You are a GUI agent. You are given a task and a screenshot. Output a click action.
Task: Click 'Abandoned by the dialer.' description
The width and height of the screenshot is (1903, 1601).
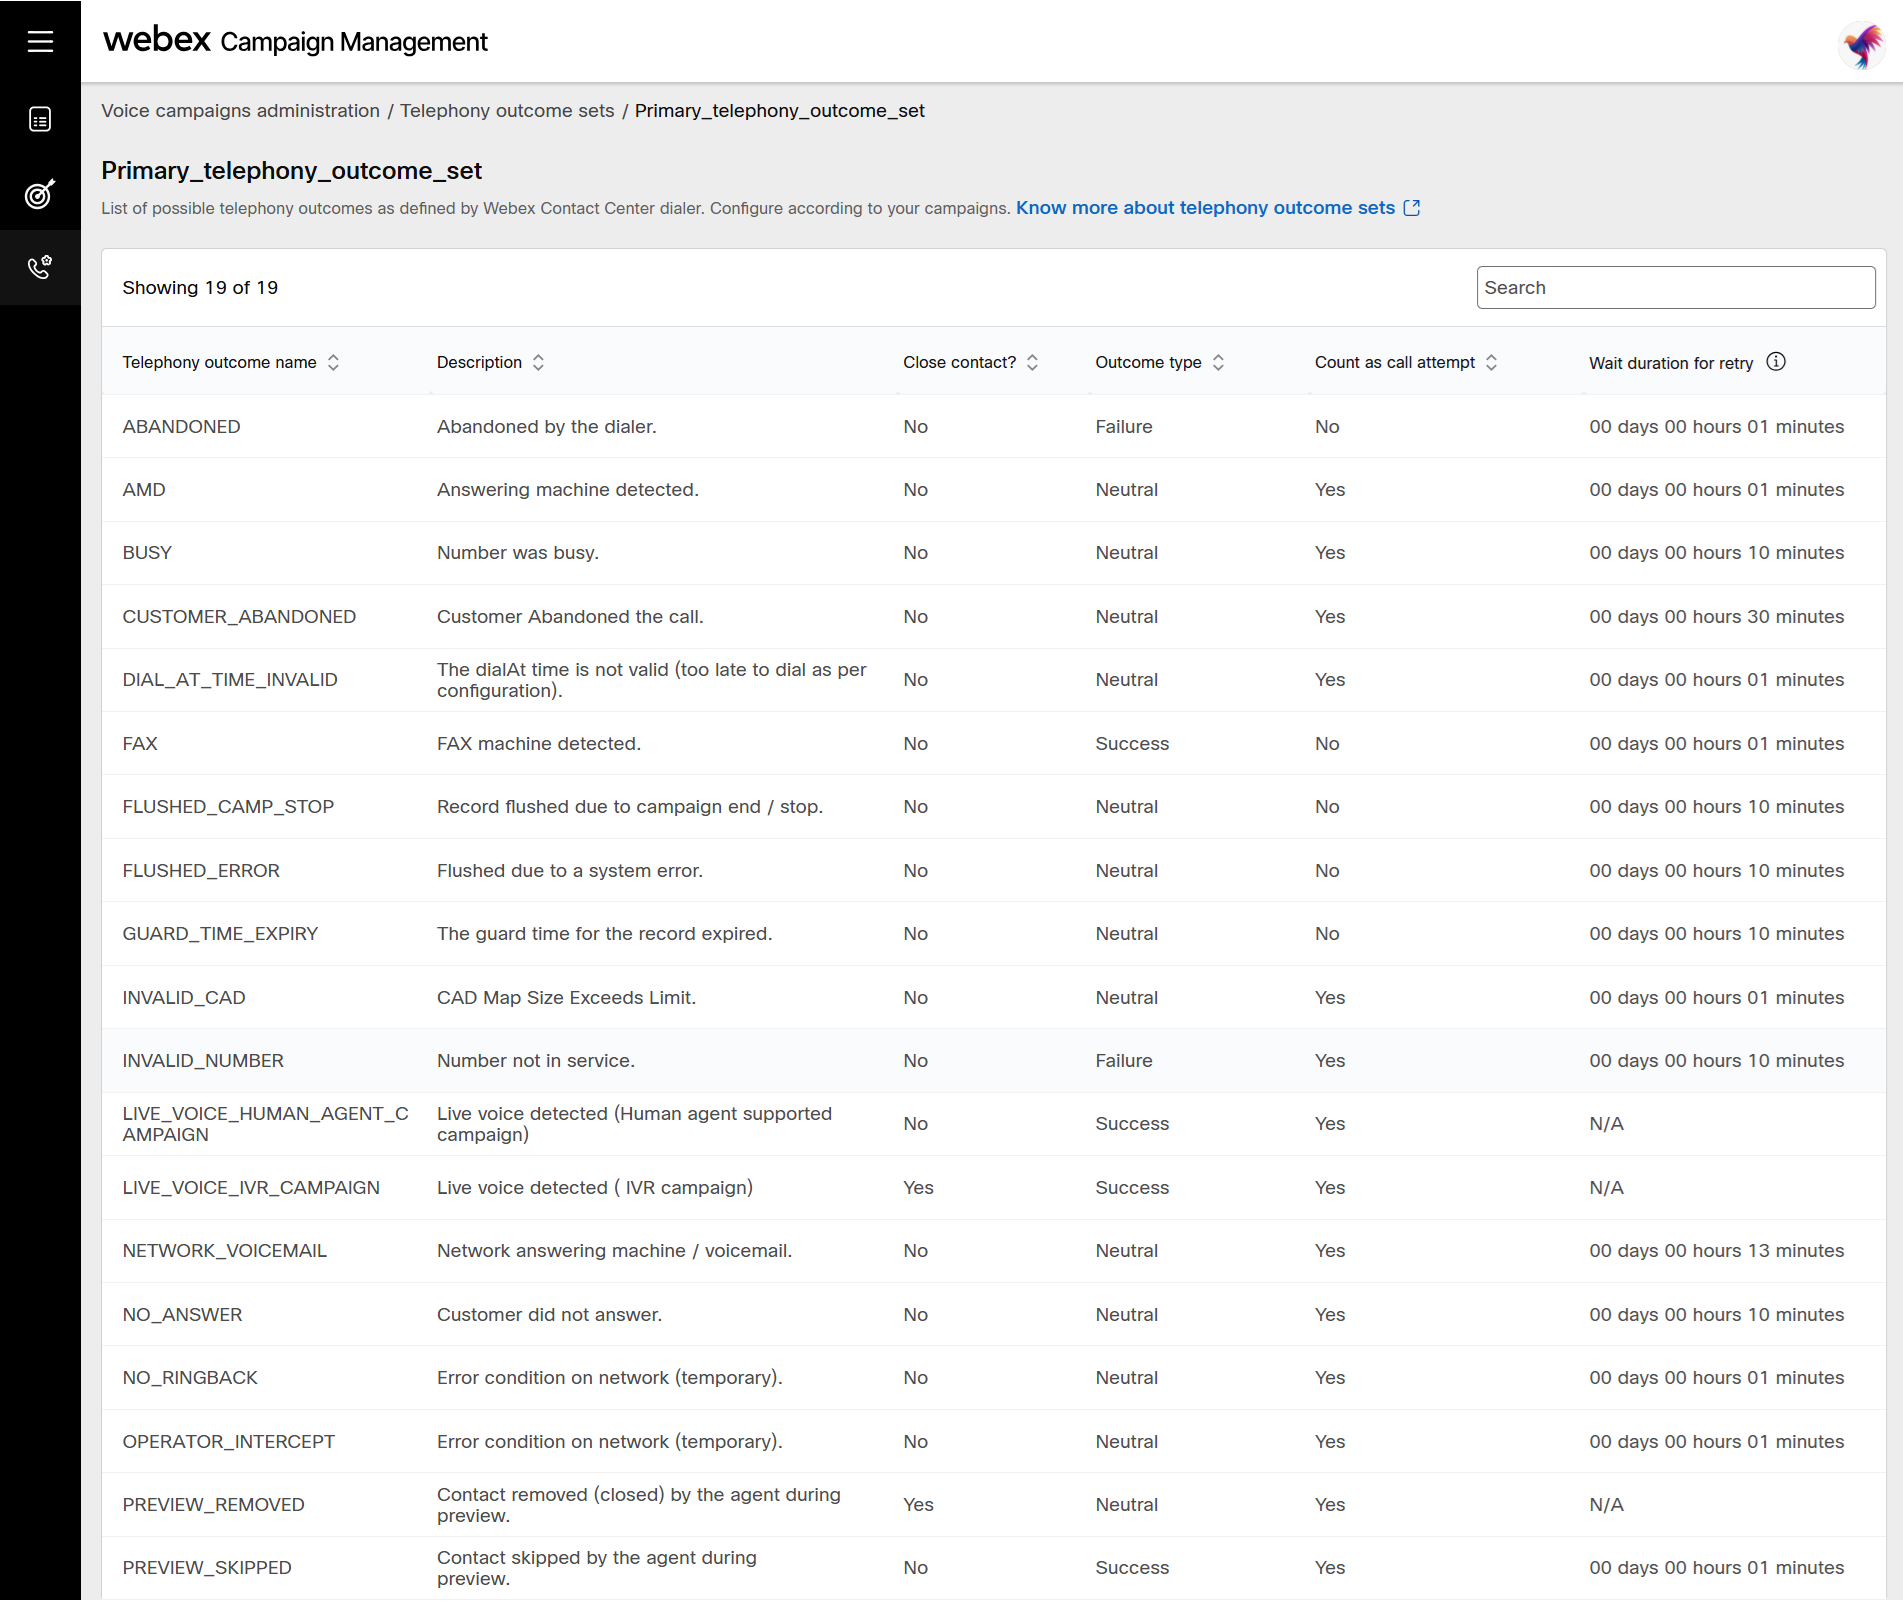point(547,427)
